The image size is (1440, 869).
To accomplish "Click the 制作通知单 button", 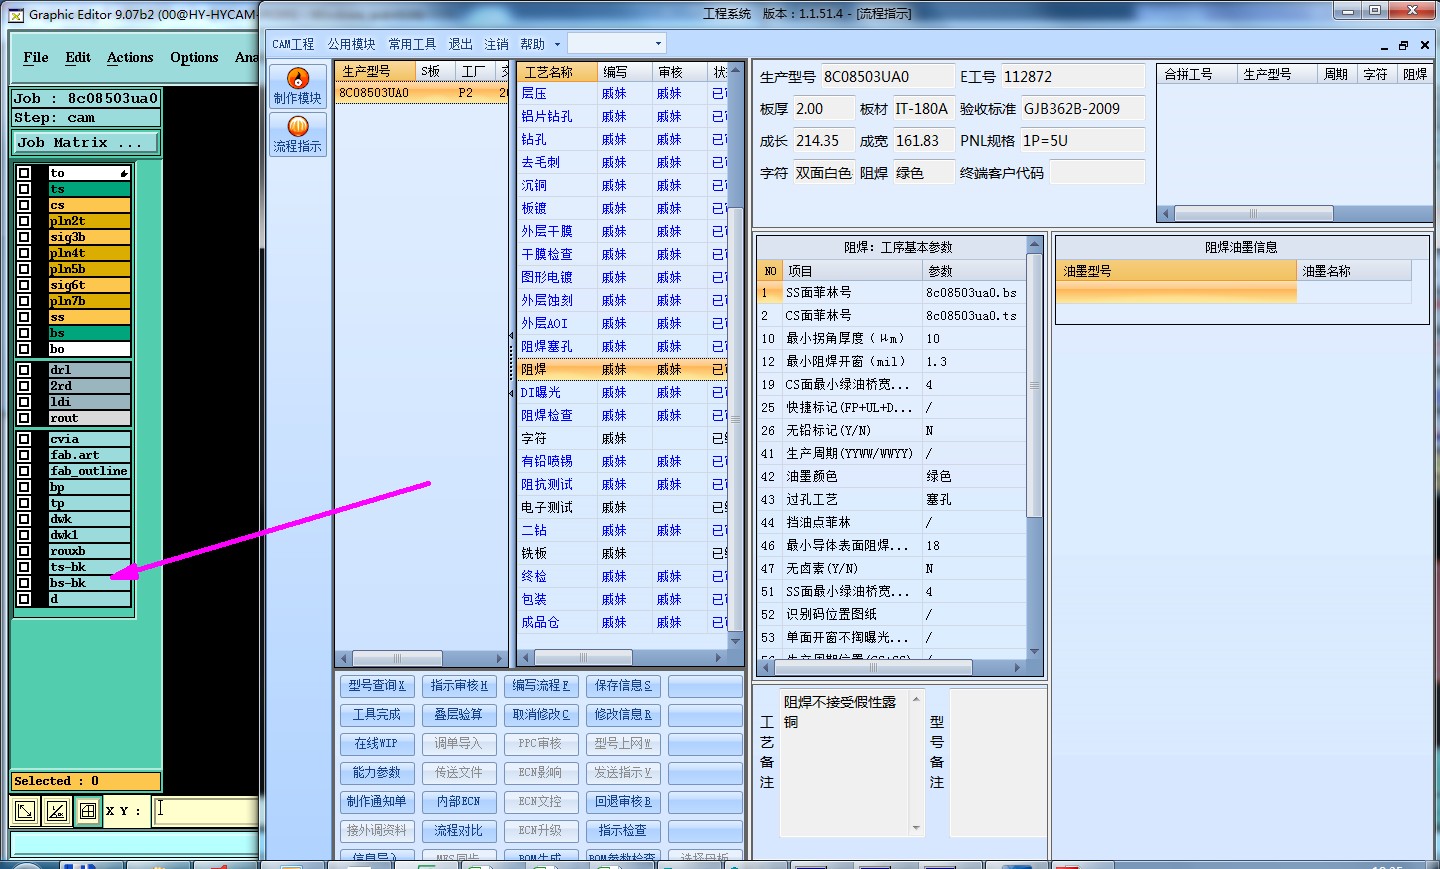I will [377, 802].
